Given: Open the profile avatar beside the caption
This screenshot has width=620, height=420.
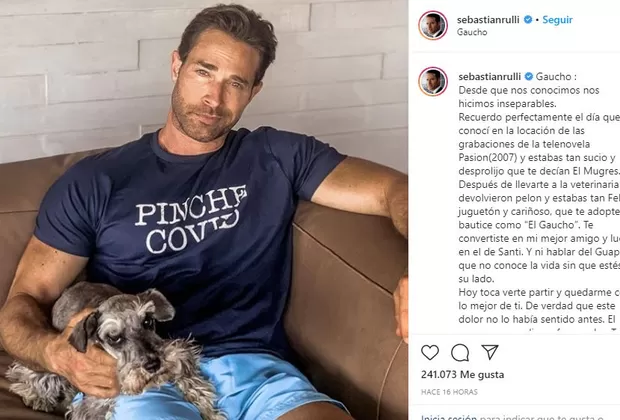Looking at the screenshot, I should (433, 81).
